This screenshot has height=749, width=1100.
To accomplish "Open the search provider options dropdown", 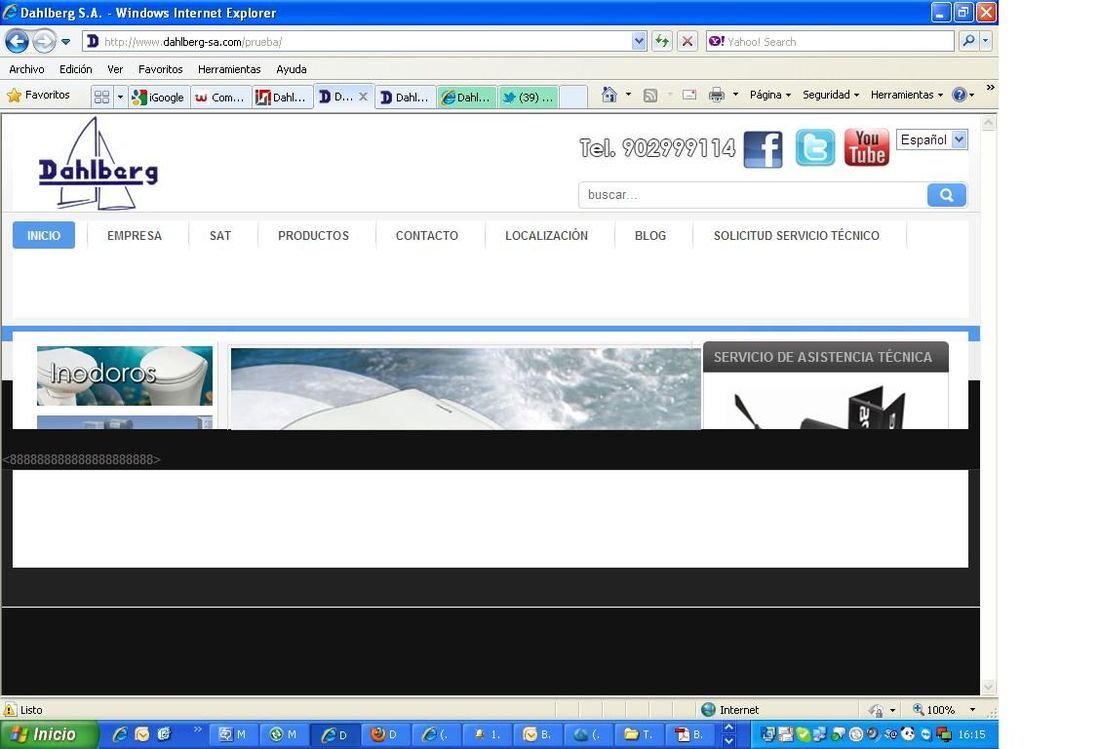I will pyautogui.click(x=986, y=41).
